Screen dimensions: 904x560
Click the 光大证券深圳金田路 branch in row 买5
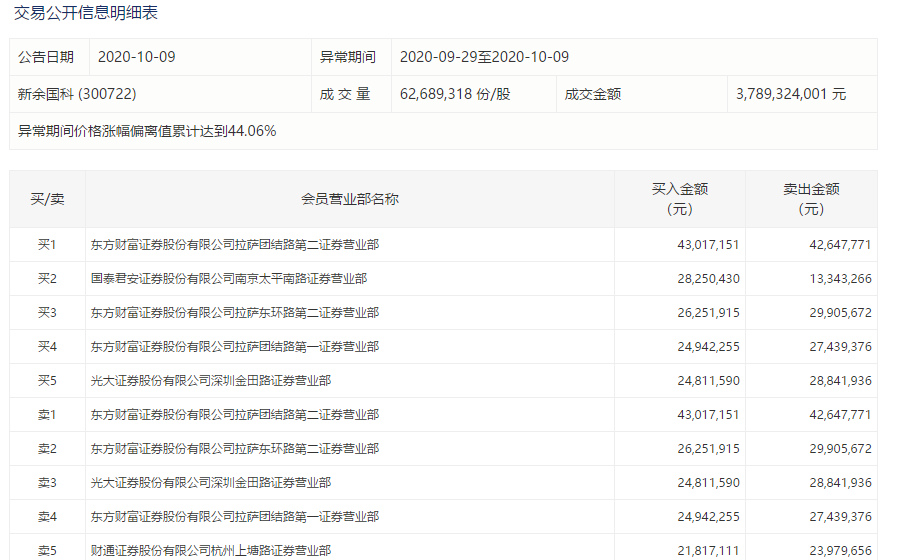211,381
